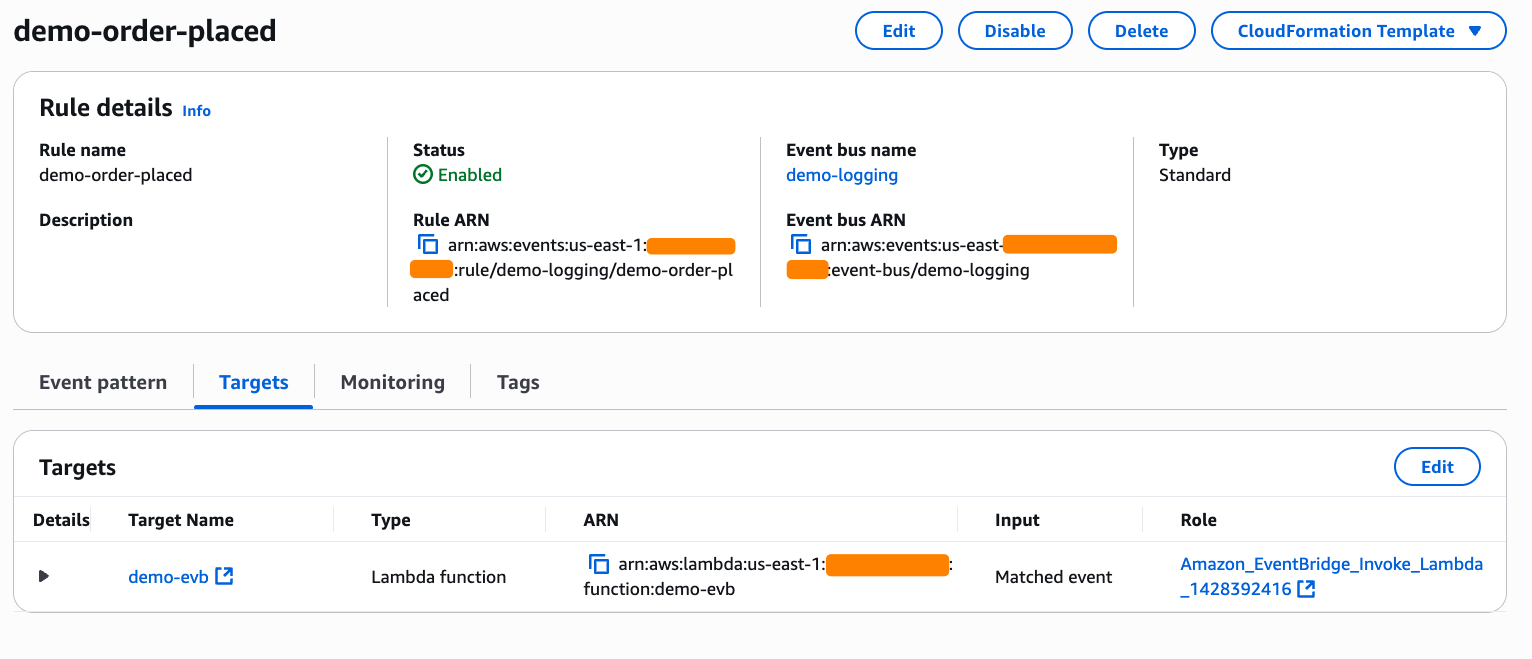Edit targets with Targets Edit button

pyautogui.click(x=1437, y=467)
